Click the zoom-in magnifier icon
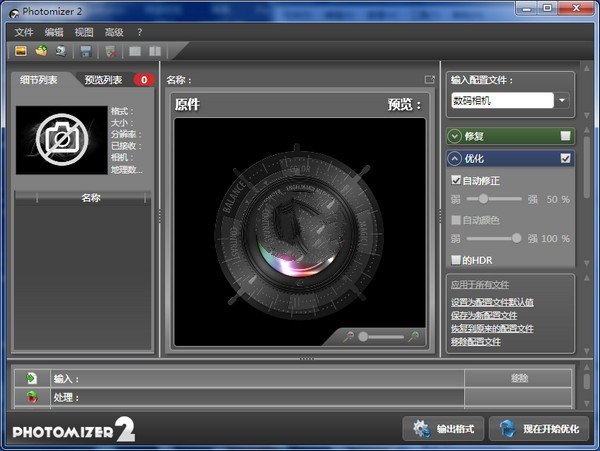600x451 pixels. 413,337
